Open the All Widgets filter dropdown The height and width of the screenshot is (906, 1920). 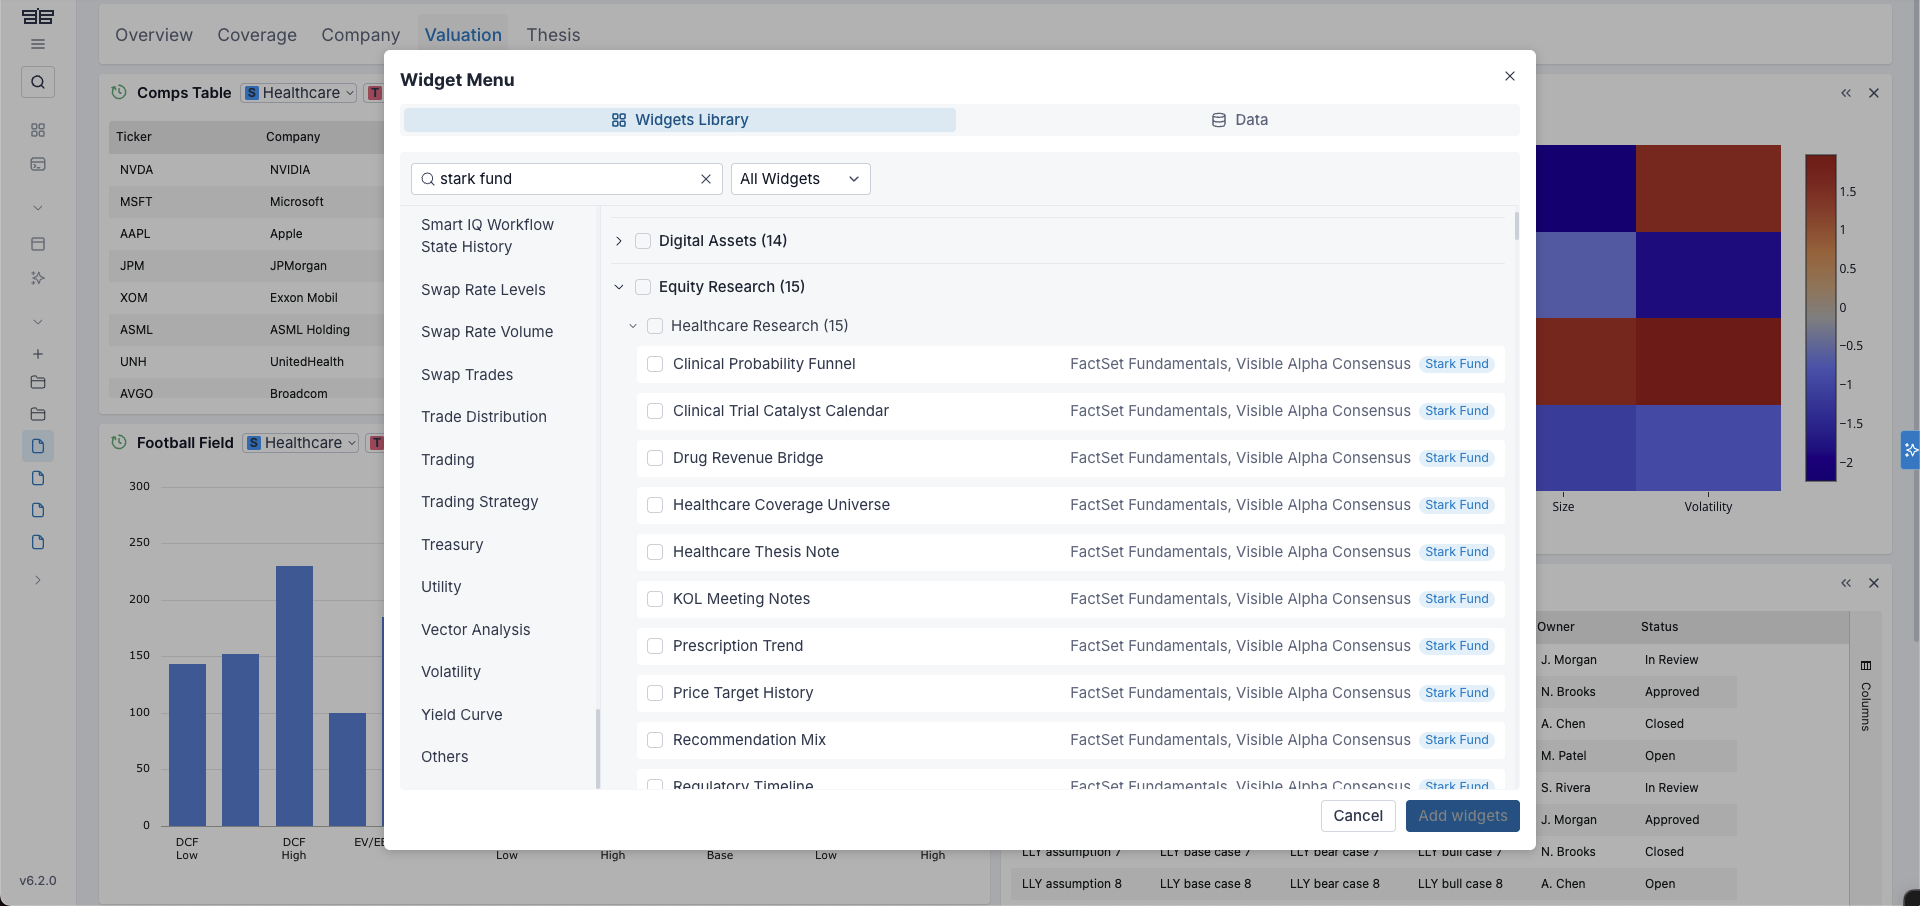pos(800,179)
